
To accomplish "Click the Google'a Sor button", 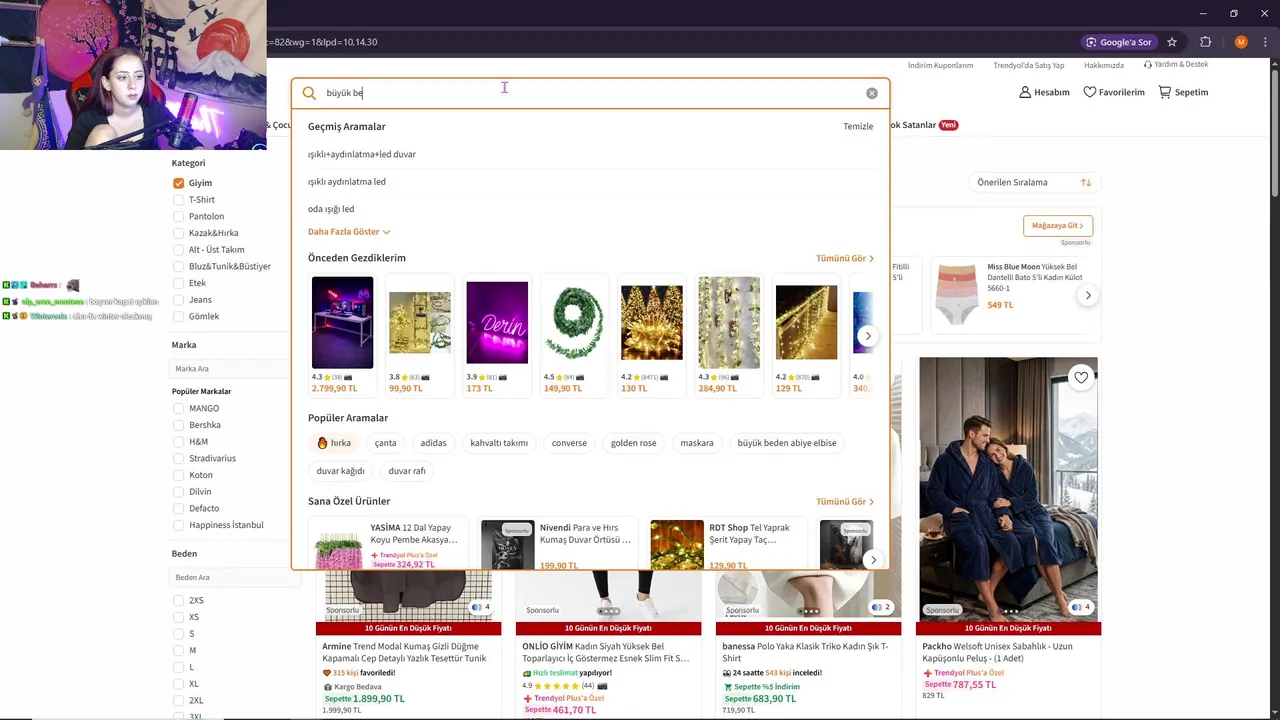I will (x=1119, y=42).
